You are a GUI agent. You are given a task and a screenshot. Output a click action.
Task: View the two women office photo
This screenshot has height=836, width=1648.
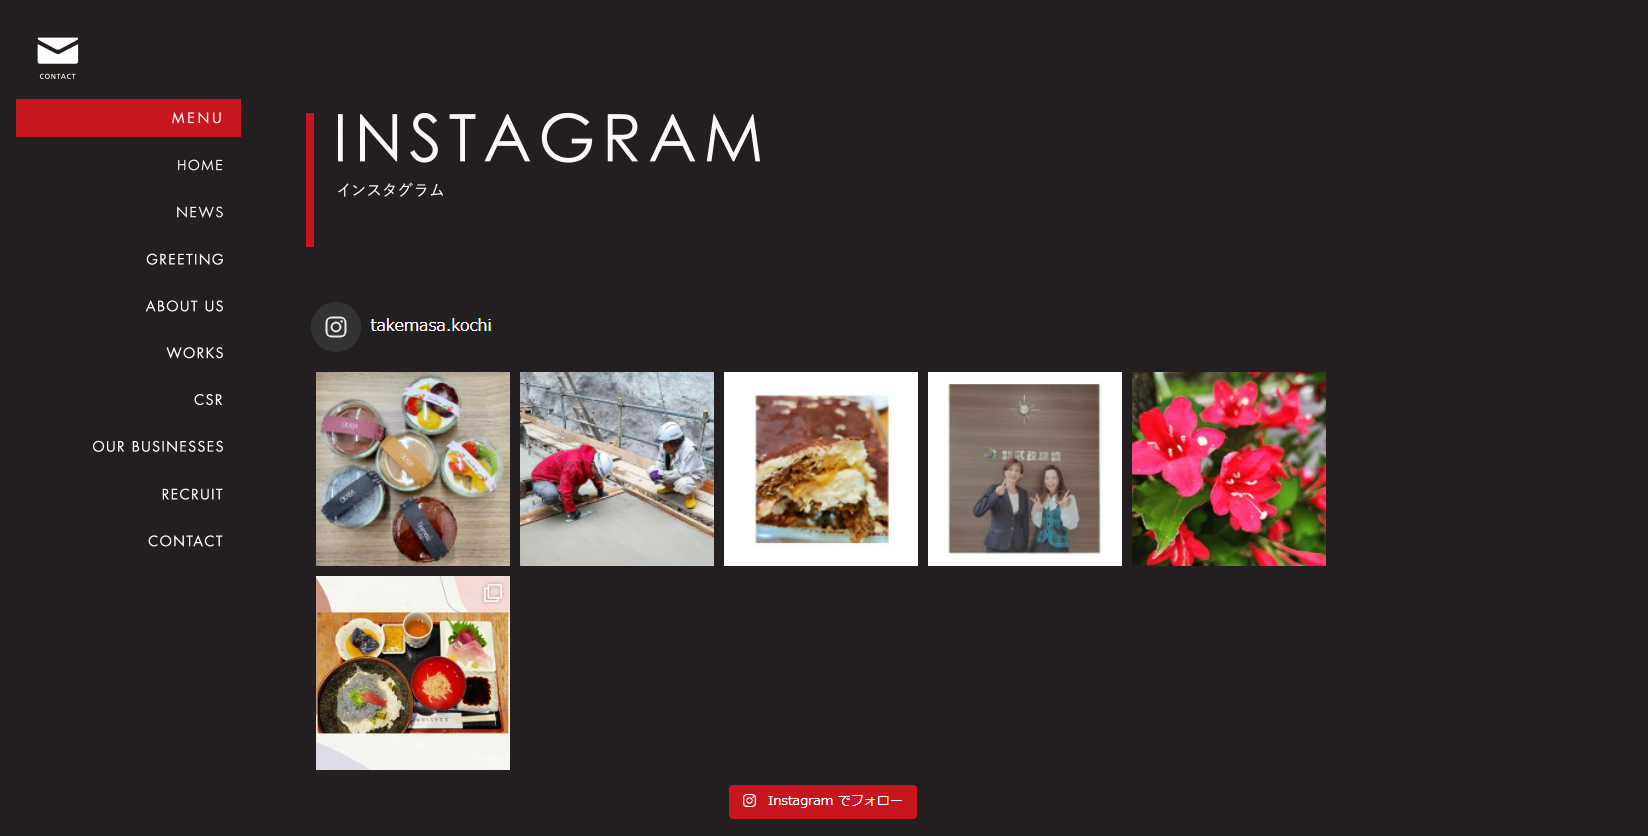tap(1025, 469)
